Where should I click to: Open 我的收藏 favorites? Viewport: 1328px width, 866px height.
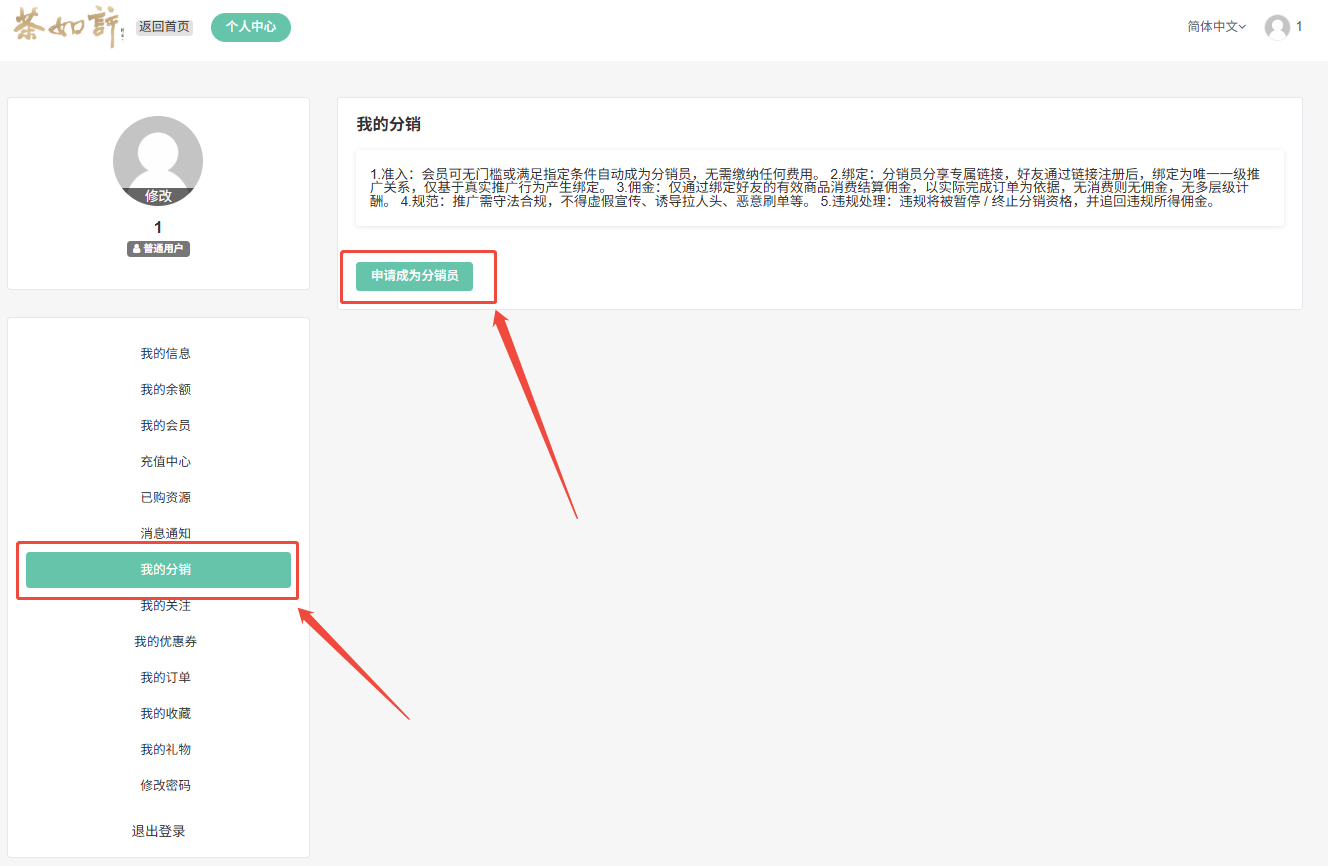pyautogui.click(x=165, y=714)
